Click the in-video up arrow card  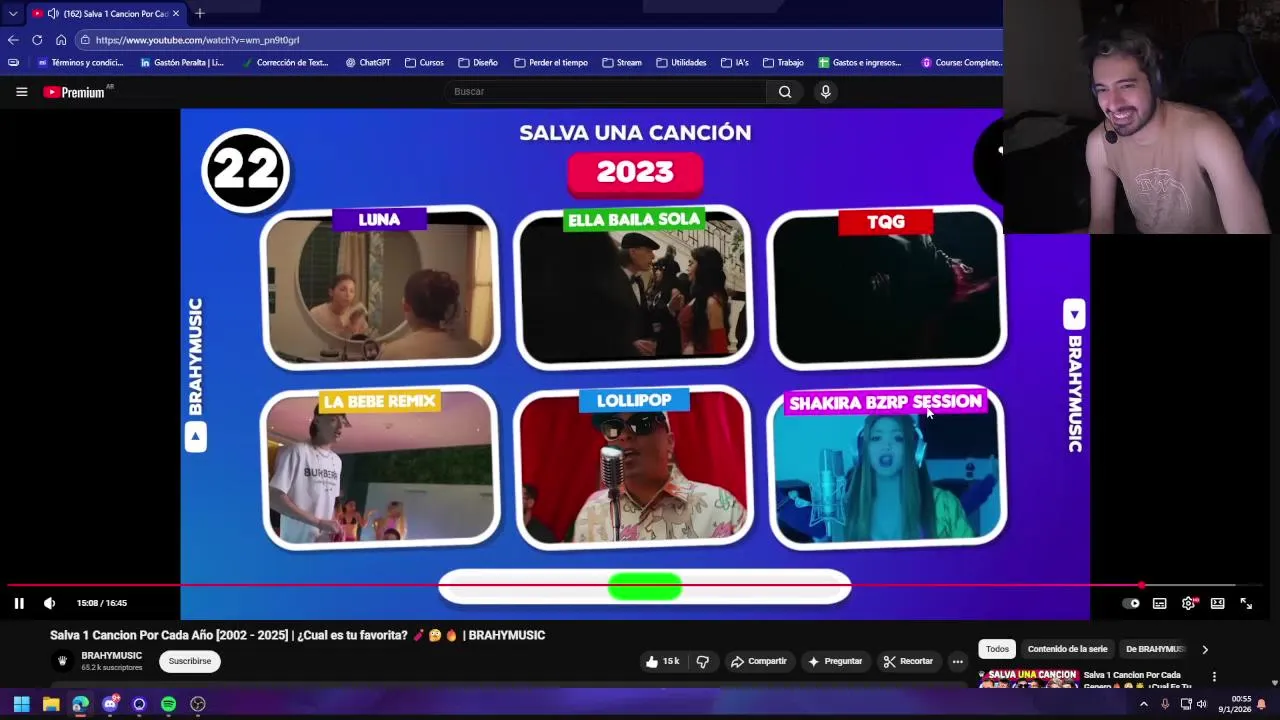click(x=195, y=437)
